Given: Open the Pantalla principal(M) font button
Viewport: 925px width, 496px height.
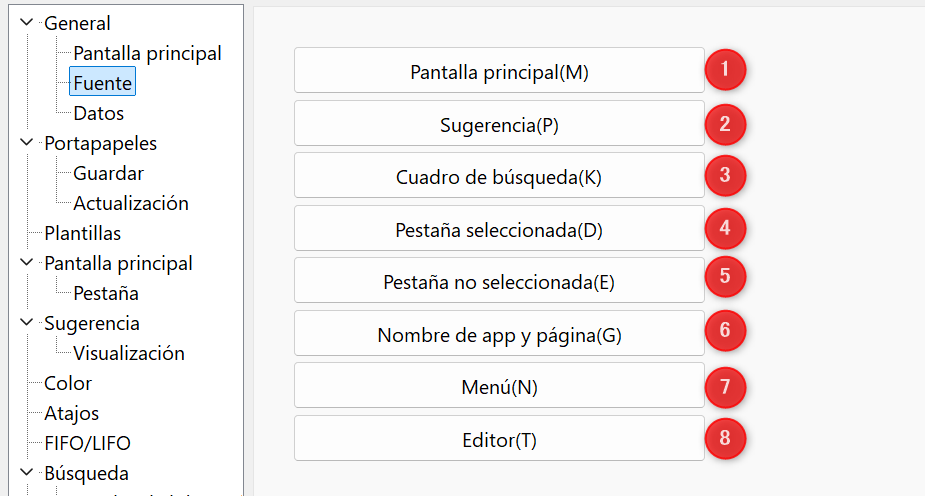Looking at the screenshot, I should [x=499, y=70].
